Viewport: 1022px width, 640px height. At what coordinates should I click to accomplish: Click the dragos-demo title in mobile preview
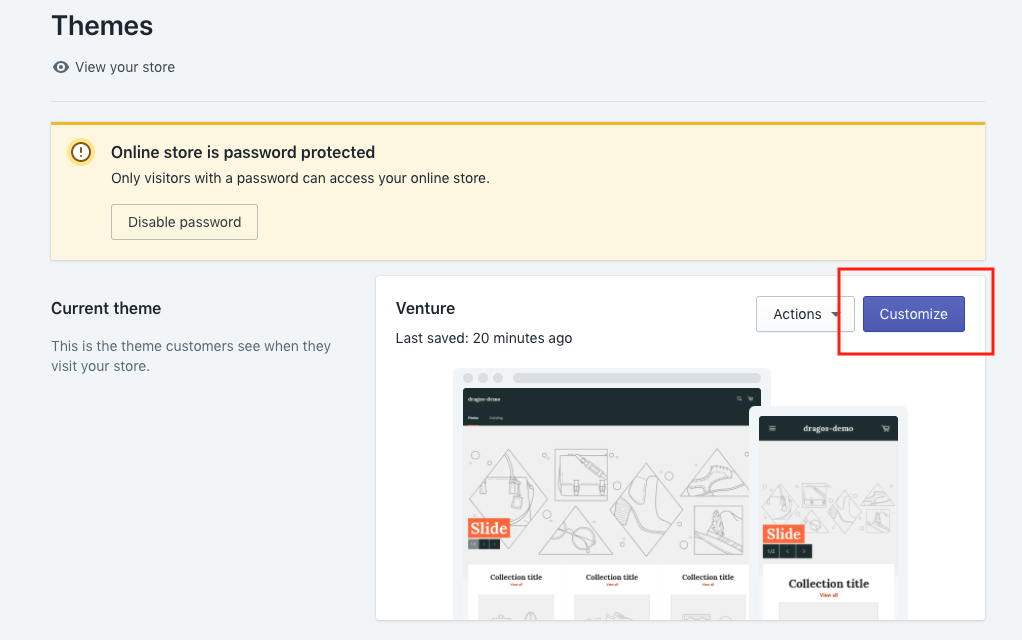pos(828,428)
